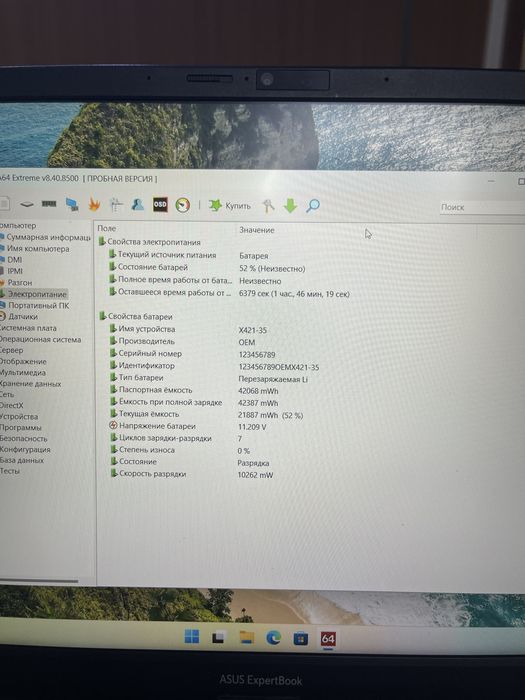This screenshot has height=700, width=525.
Task: Click the AIDA64 taskbar icon
Action: coord(328,639)
